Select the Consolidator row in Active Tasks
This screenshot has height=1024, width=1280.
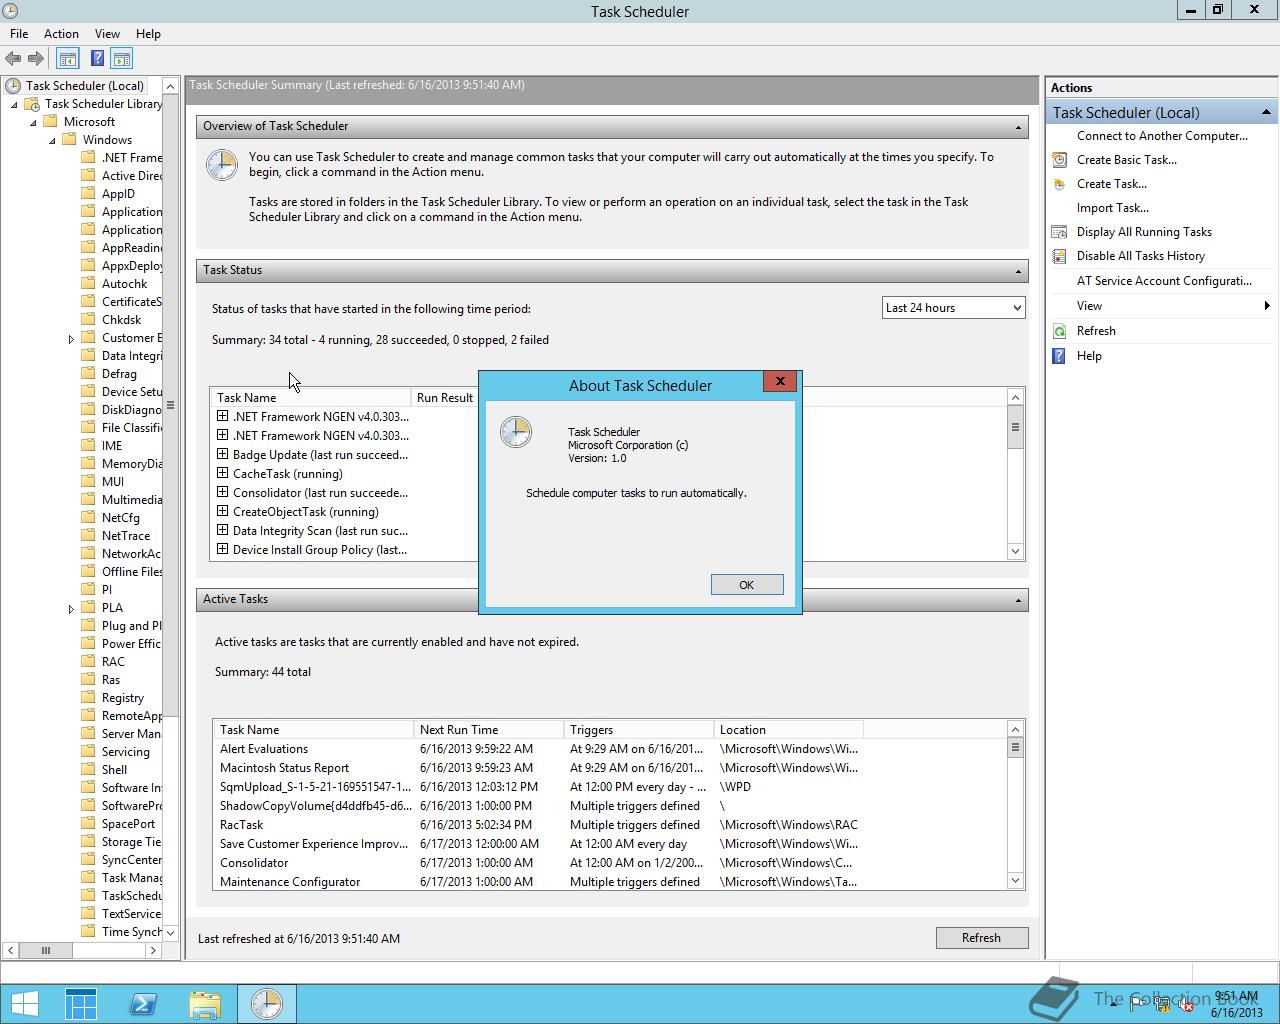pos(609,863)
